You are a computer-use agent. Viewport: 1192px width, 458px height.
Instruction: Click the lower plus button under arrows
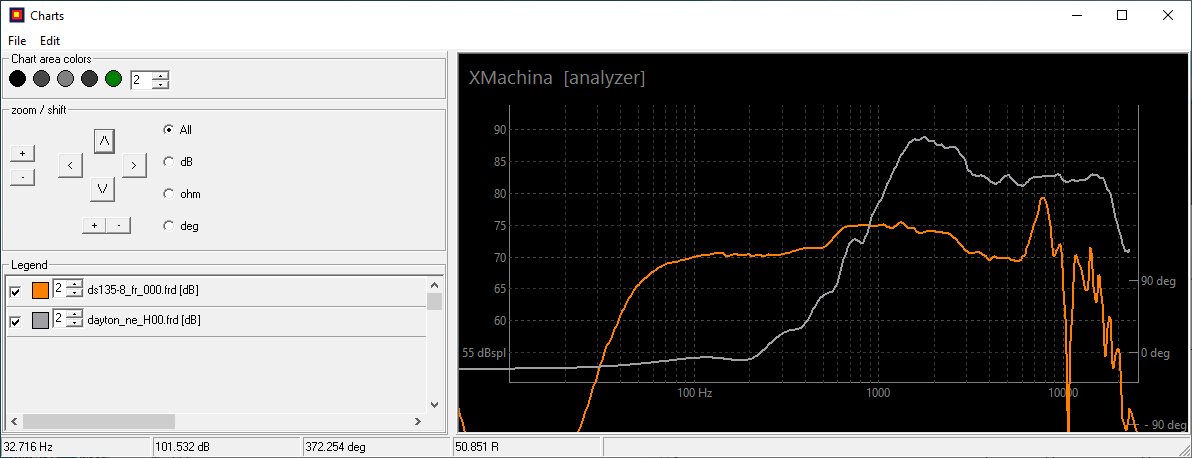(94, 225)
